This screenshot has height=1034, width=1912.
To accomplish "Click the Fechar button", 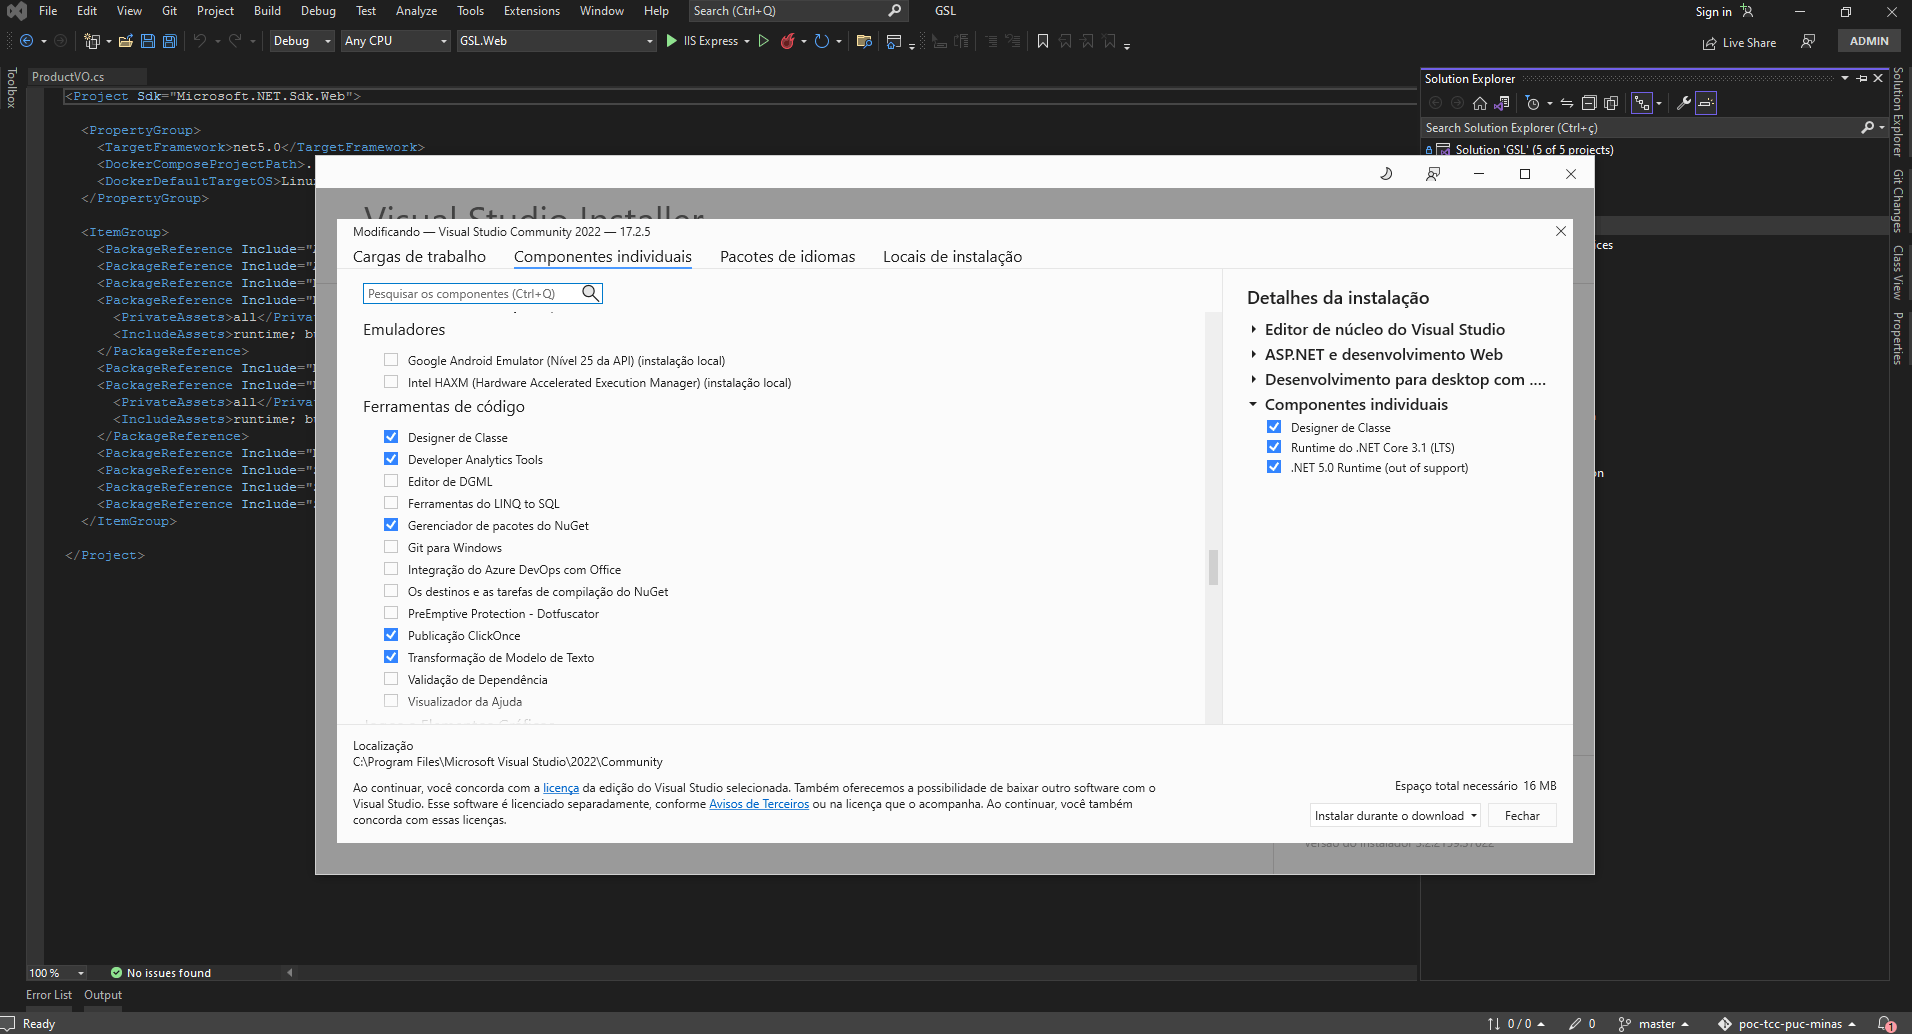I will point(1522,816).
